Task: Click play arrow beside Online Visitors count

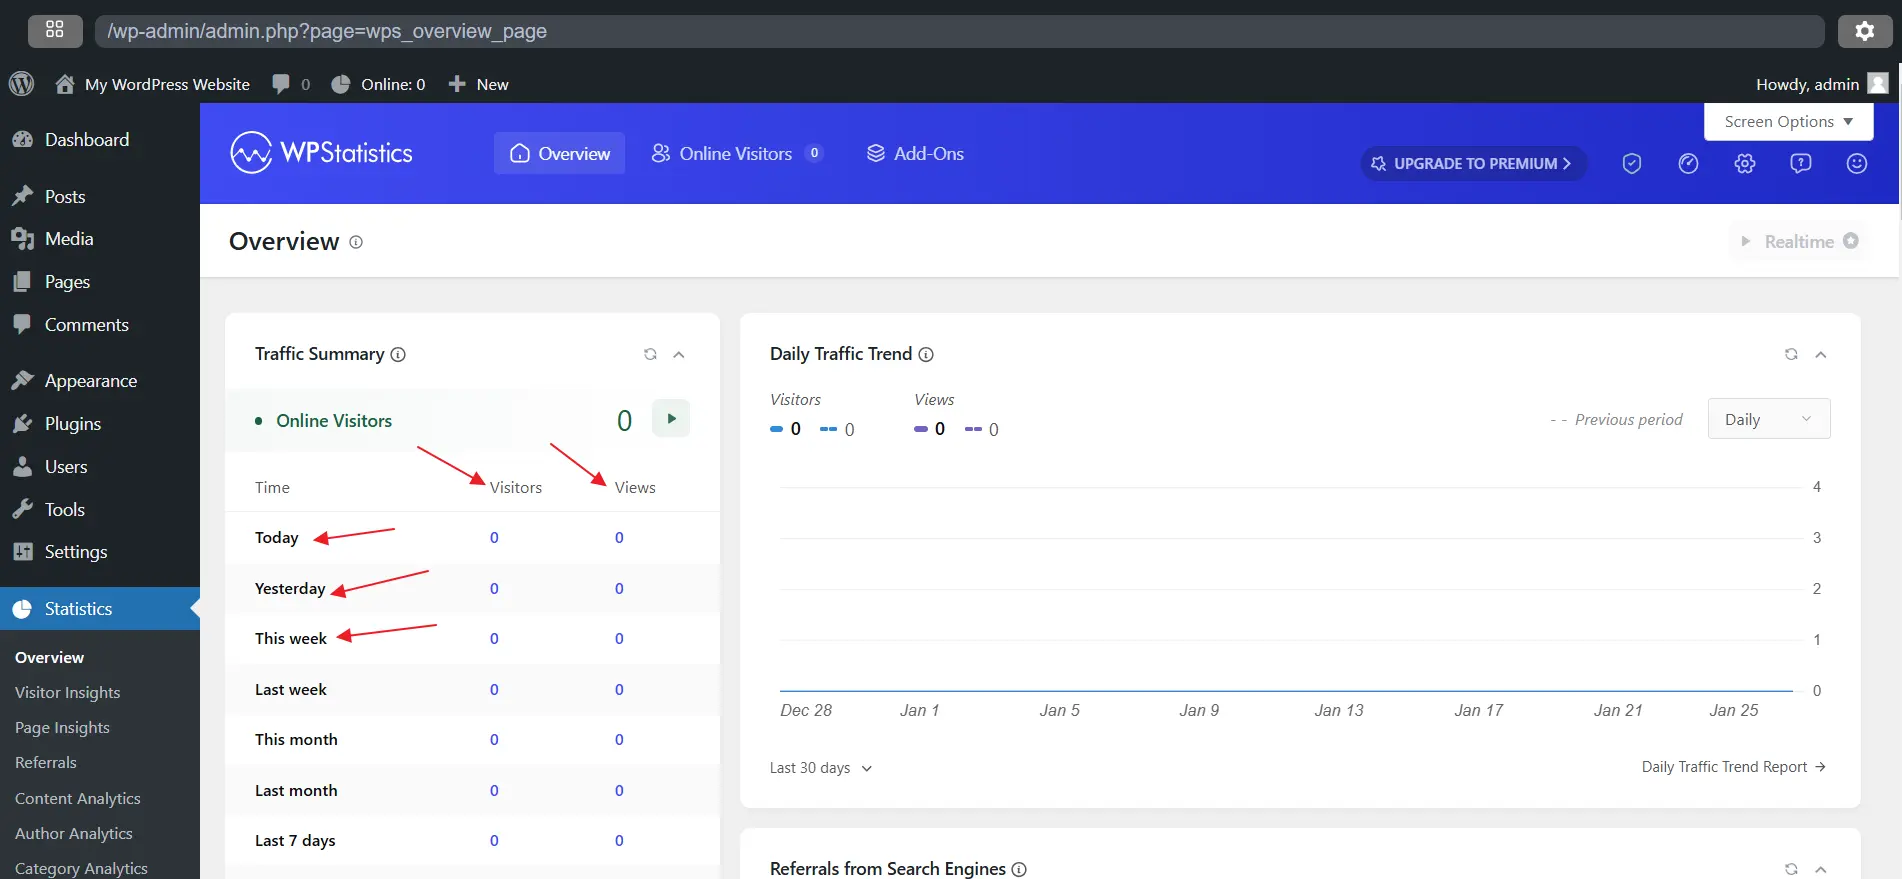Action: [x=671, y=418]
